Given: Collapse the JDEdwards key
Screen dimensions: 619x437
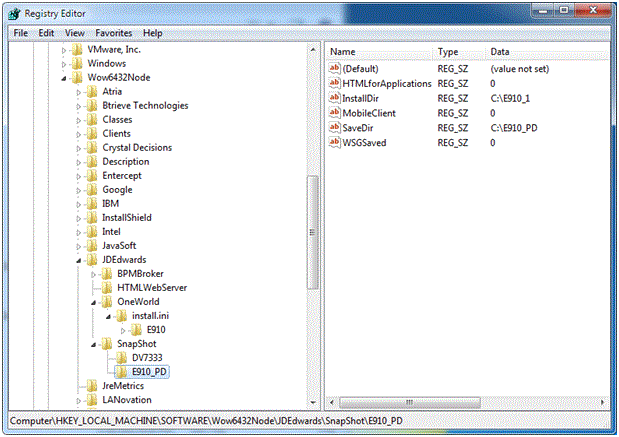Looking at the screenshot, I should pyautogui.click(x=79, y=261).
